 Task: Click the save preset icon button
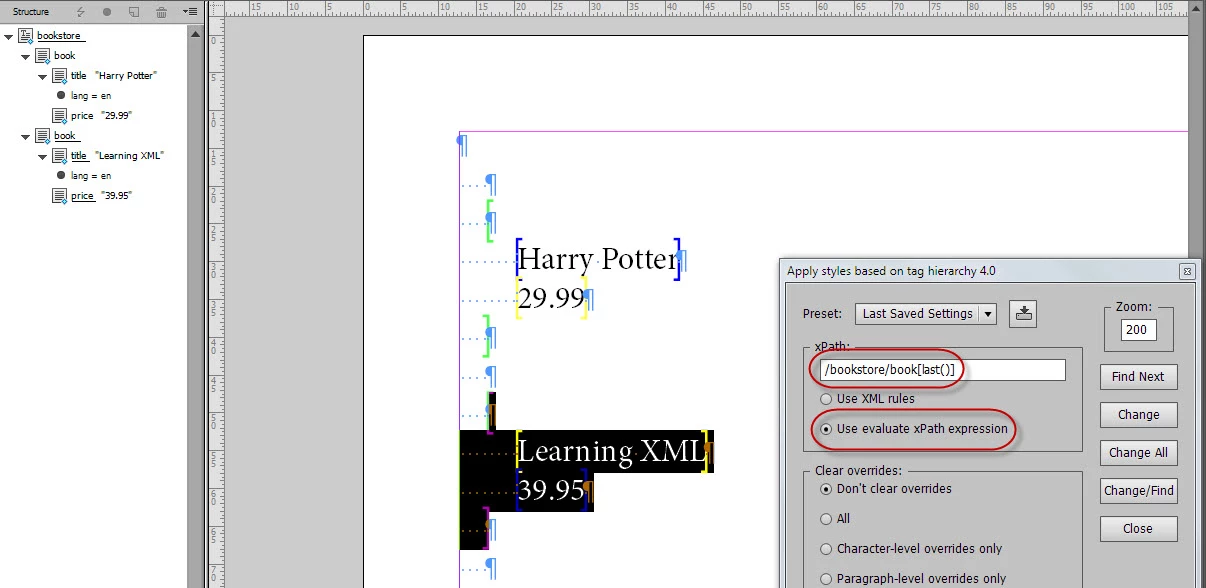(x=1023, y=313)
